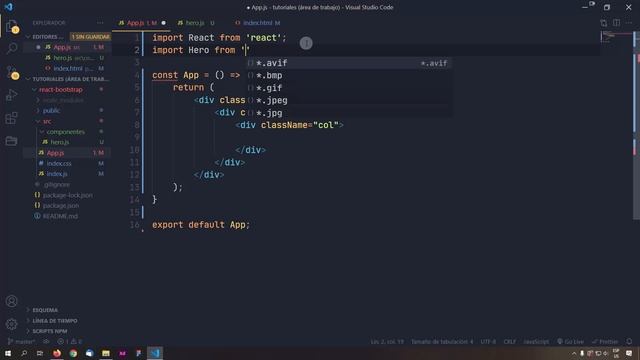Click the notifications bell in status bar

click(629, 341)
